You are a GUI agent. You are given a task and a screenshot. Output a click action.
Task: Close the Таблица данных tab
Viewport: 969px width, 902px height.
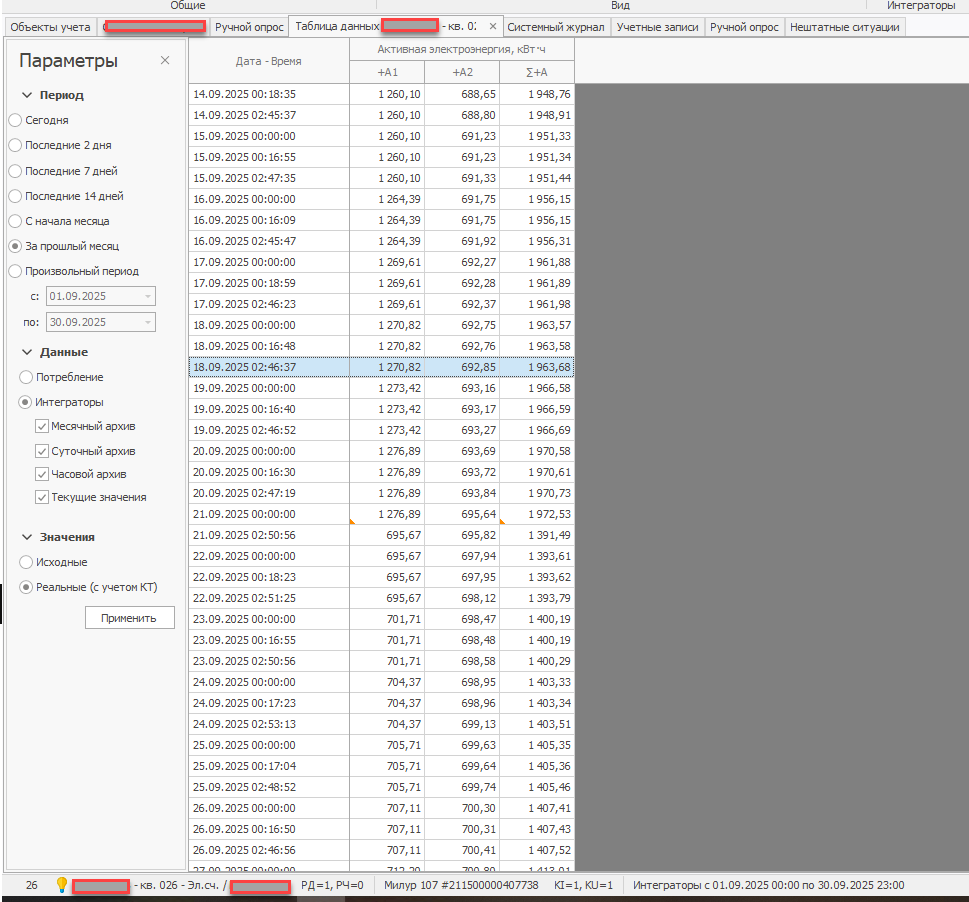[492, 27]
